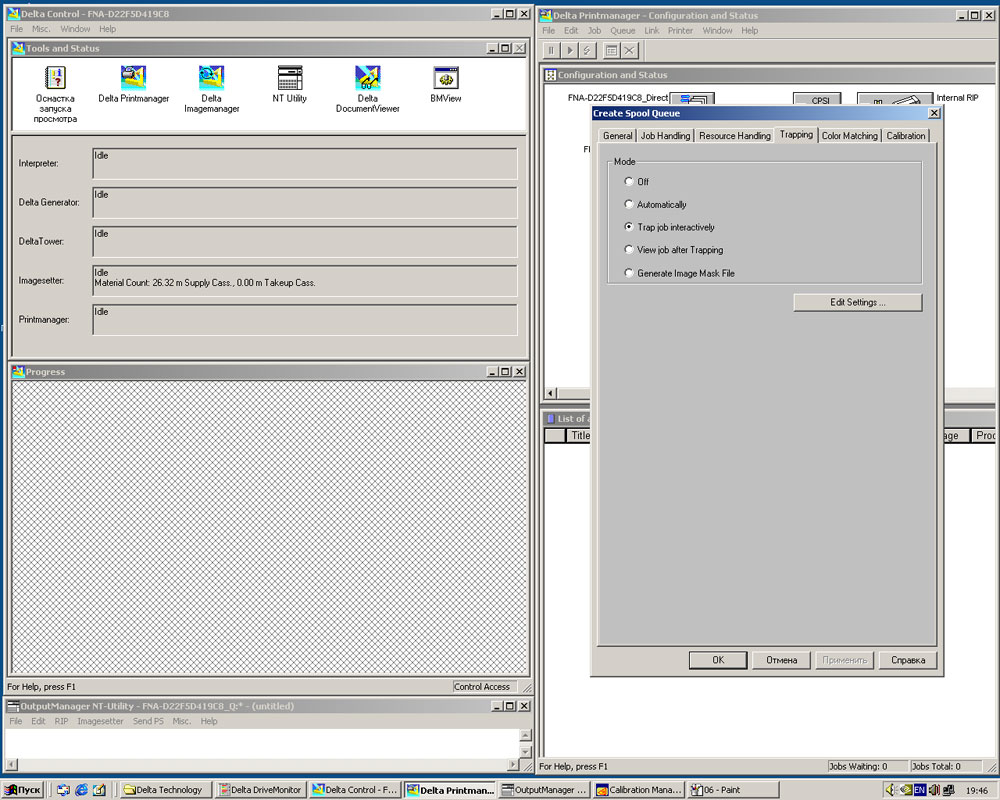Switch to the Job Handling tab
The width and height of the screenshot is (1000, 800).
(x=665, y=136)
